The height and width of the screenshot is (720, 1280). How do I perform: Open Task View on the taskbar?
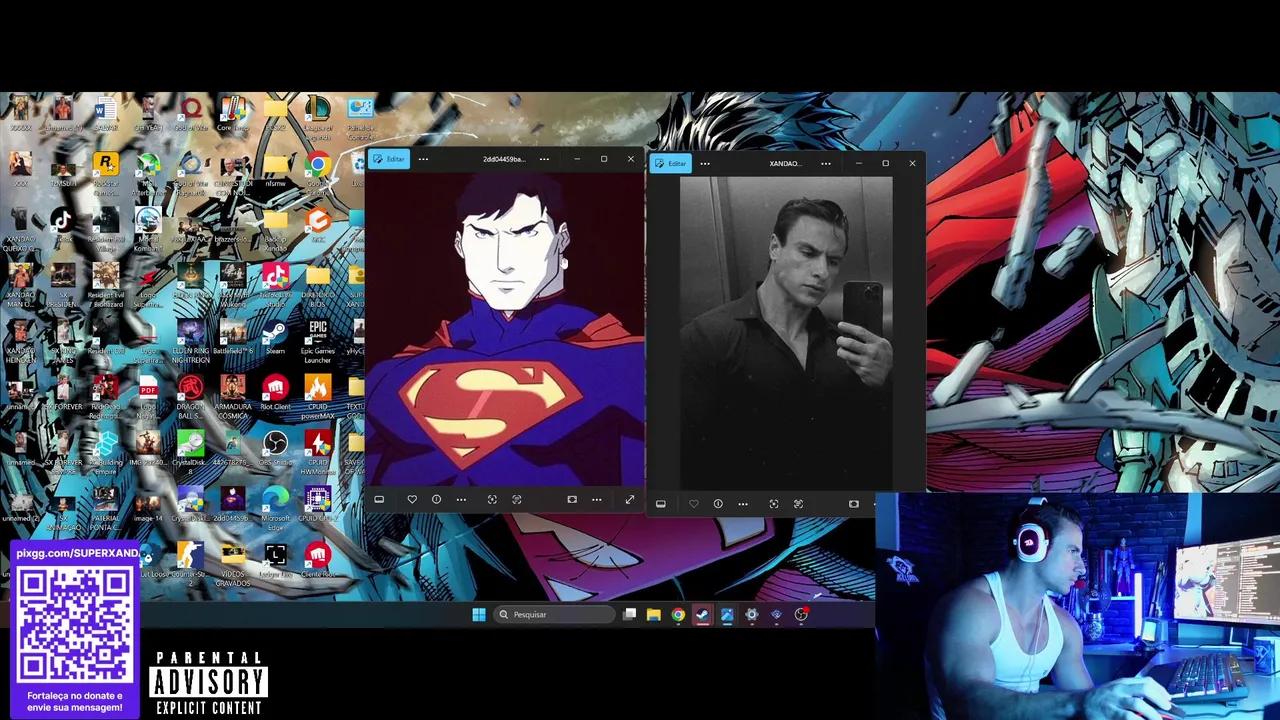tap(629, 614)
